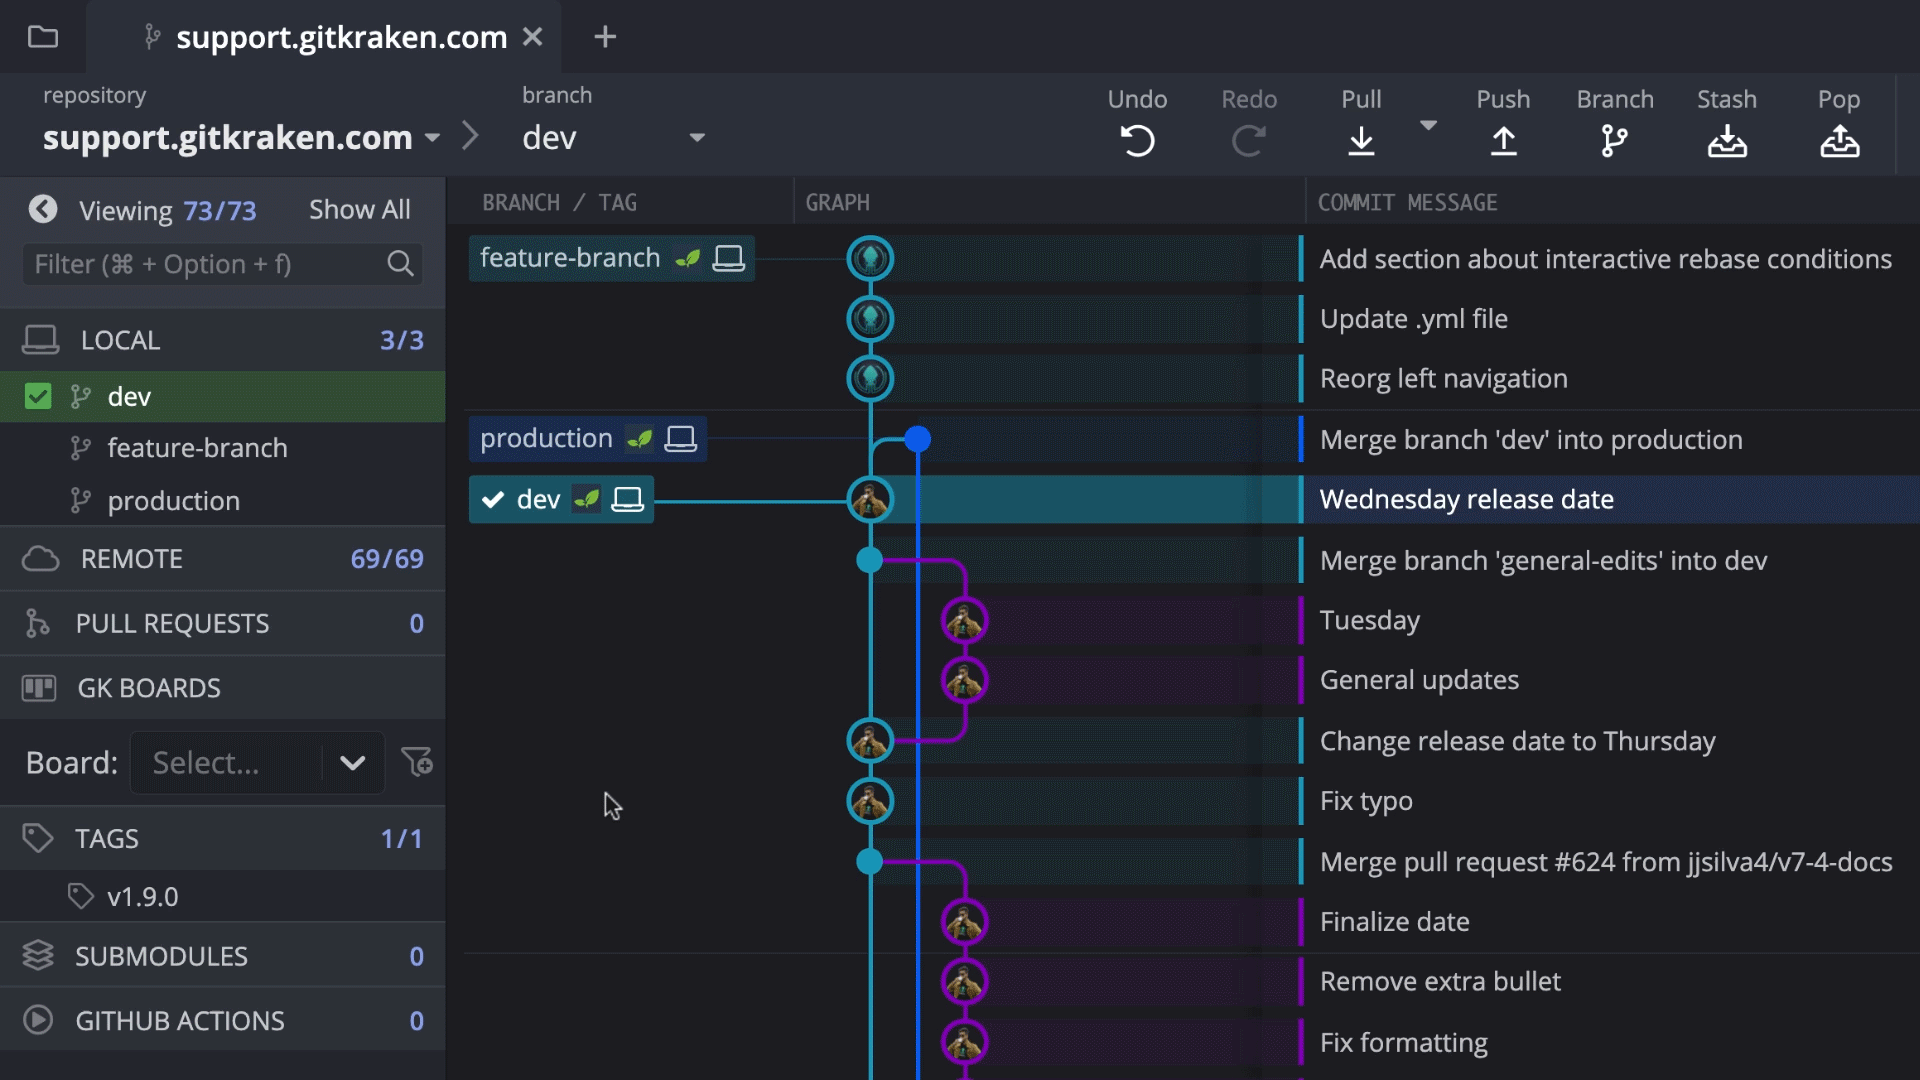Click the board filter add icon

point(417,763)
